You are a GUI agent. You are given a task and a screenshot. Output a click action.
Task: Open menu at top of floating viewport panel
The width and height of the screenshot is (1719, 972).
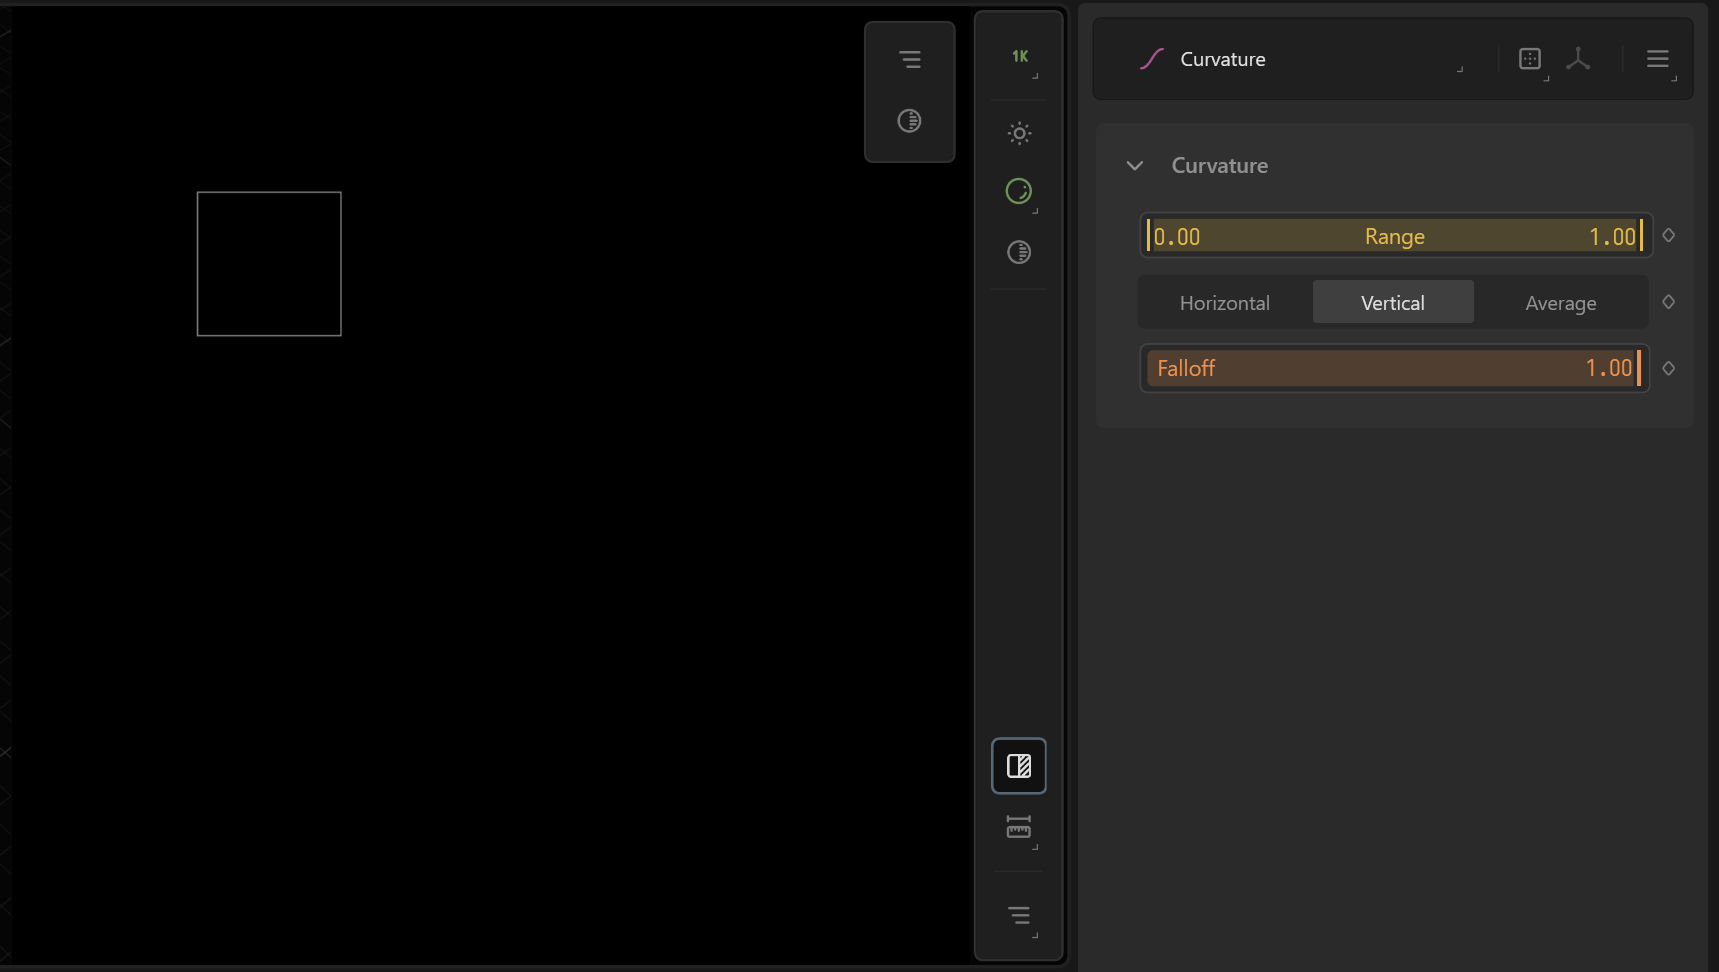[x=909, y=60]
